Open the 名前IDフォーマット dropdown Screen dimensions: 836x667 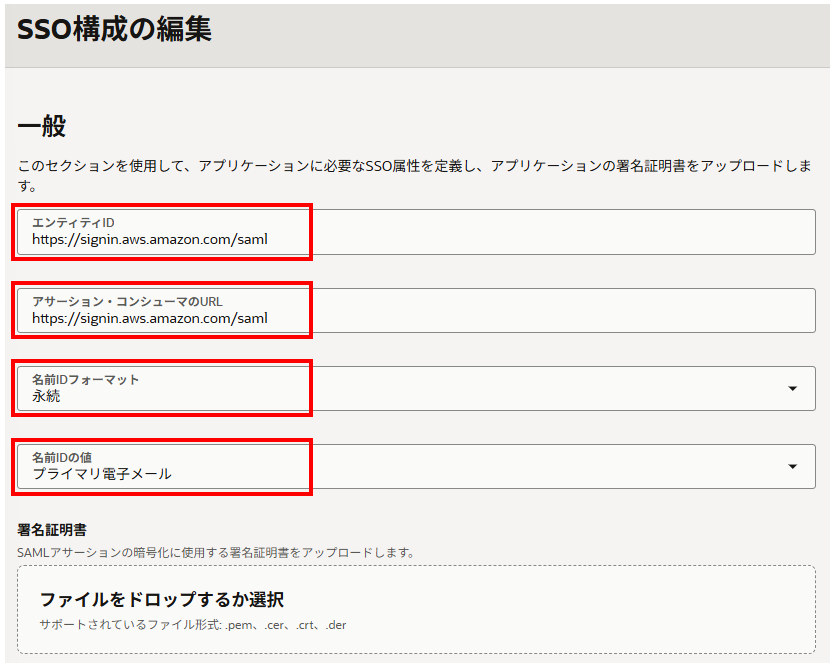[415, 388]
